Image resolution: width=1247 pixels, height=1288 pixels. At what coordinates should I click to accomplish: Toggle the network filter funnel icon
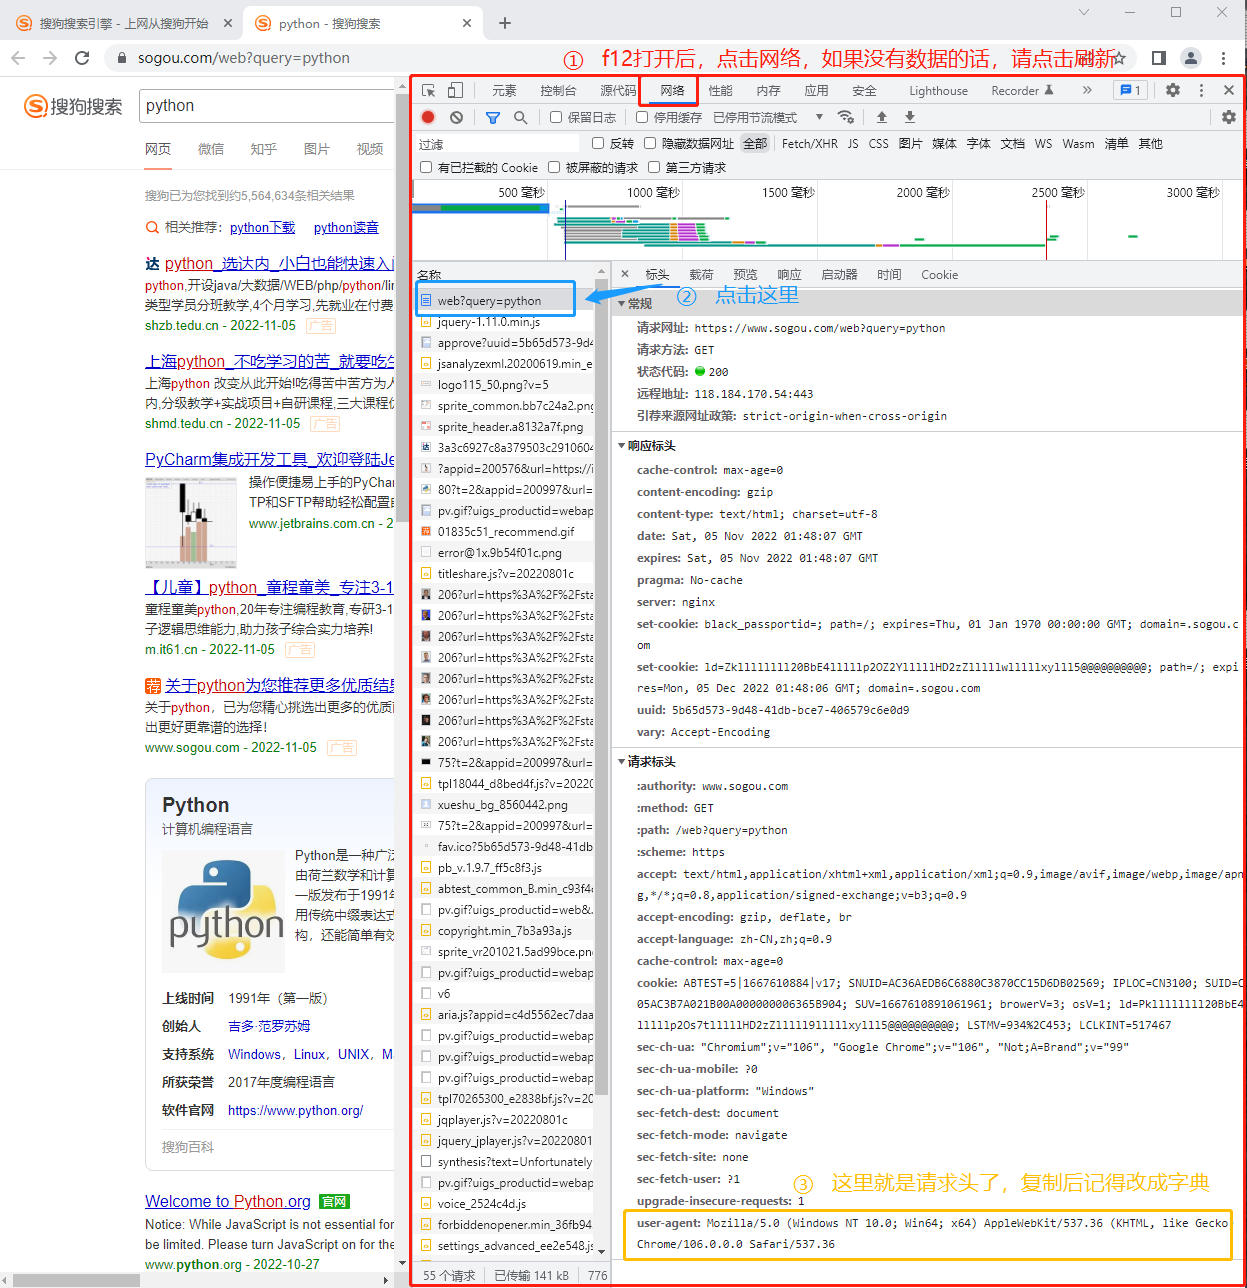(x=493, y=117)
